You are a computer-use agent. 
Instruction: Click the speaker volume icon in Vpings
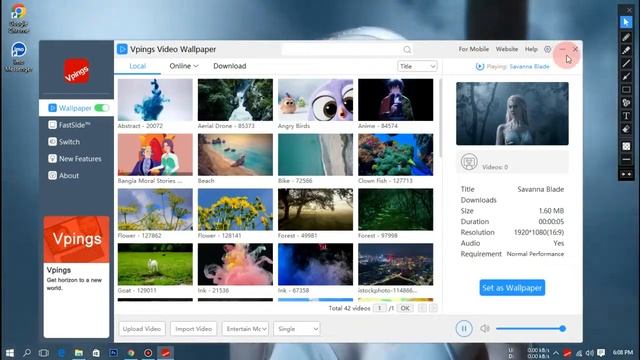tap(484, 329)
